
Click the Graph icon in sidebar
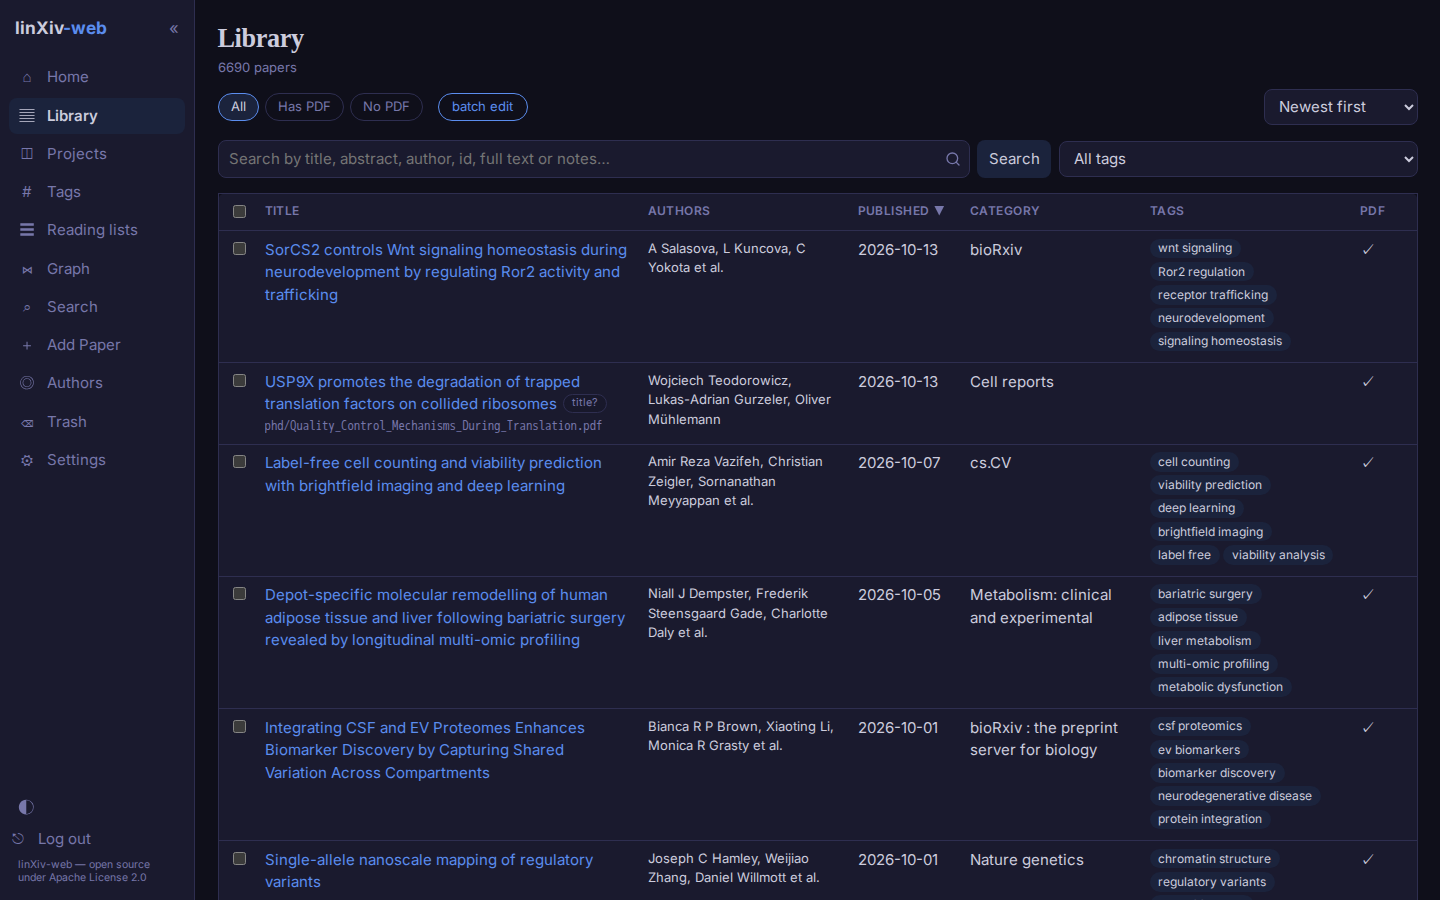(x=27, y=269)
